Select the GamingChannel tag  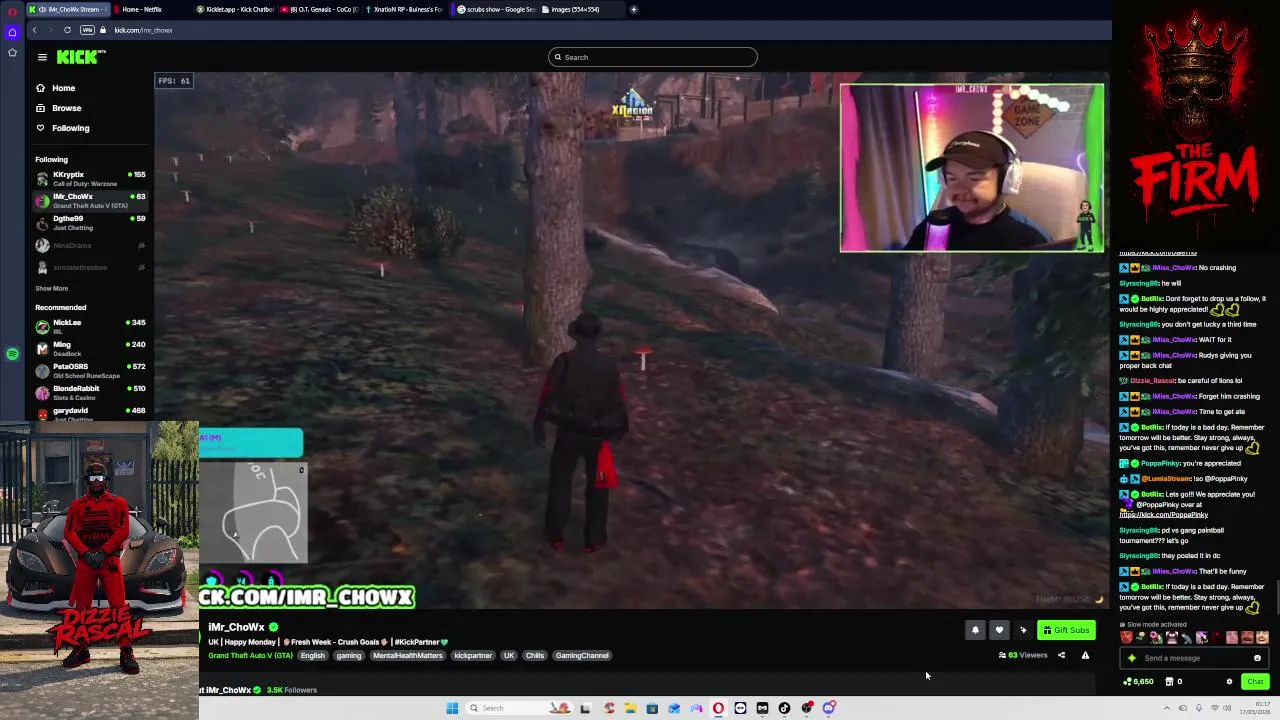[582, 656]
